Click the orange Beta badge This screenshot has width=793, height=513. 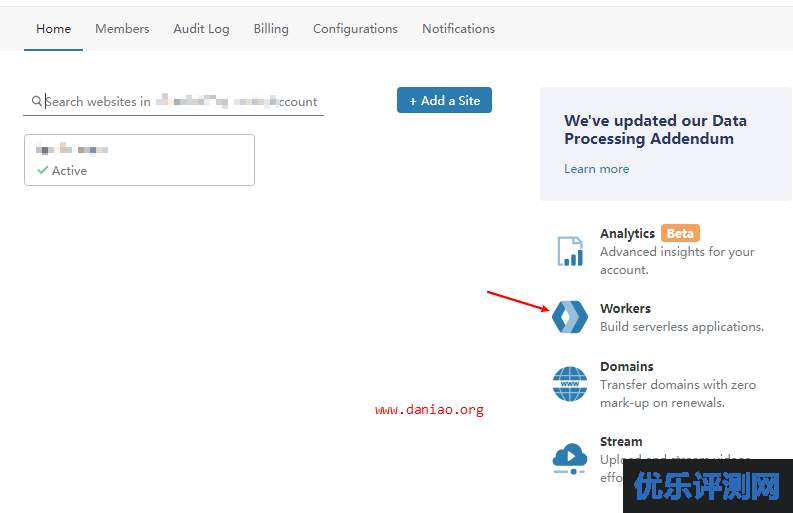(680, 233)
